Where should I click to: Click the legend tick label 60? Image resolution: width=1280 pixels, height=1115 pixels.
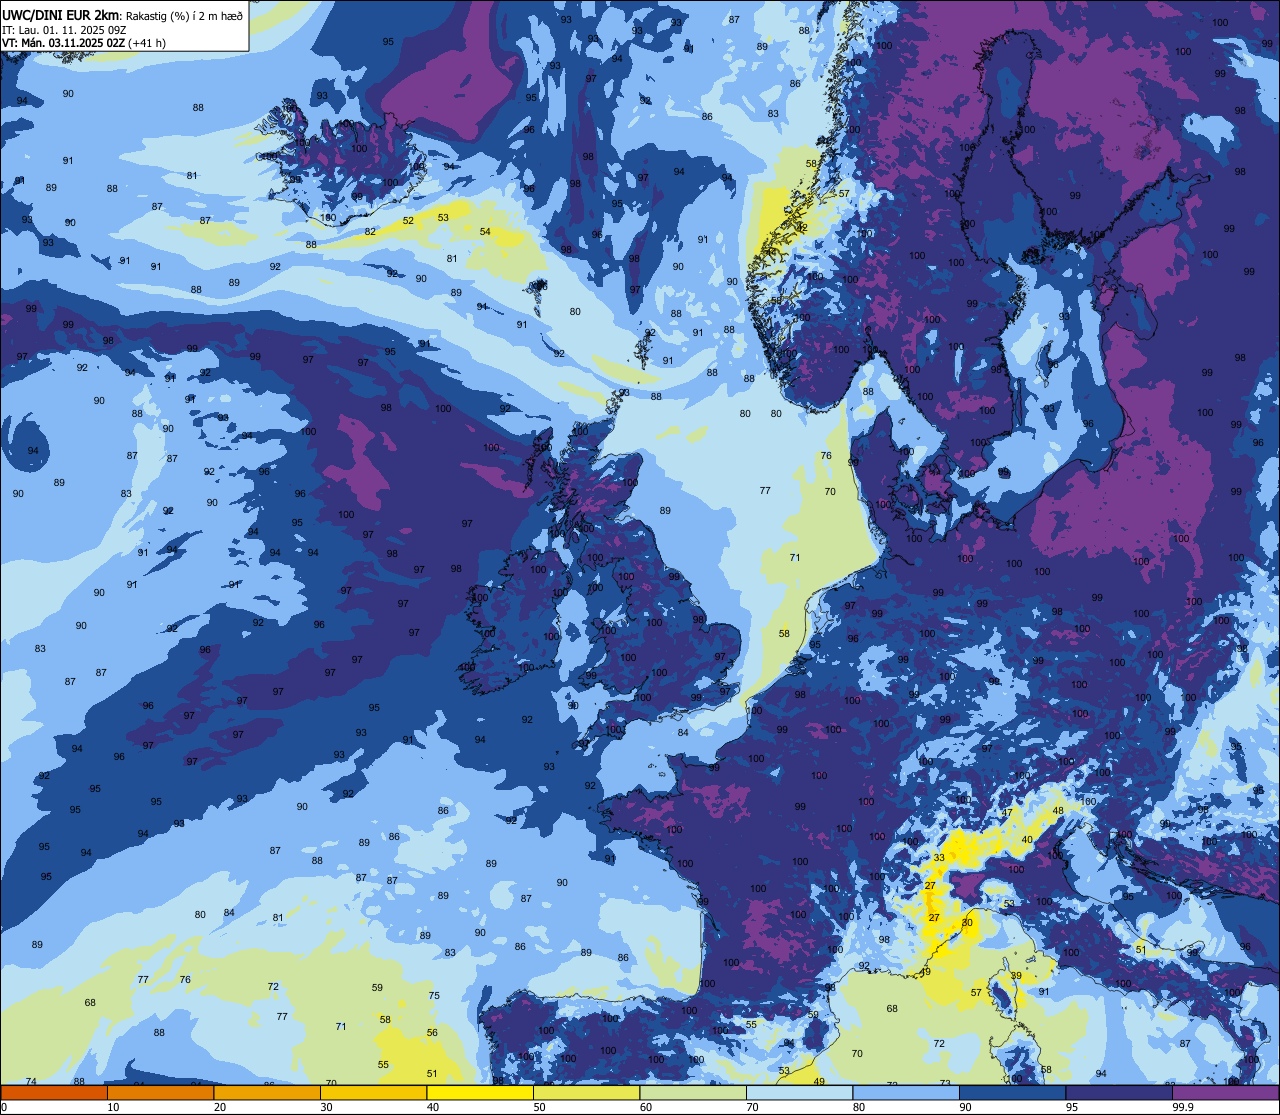tap(645, 1107)
